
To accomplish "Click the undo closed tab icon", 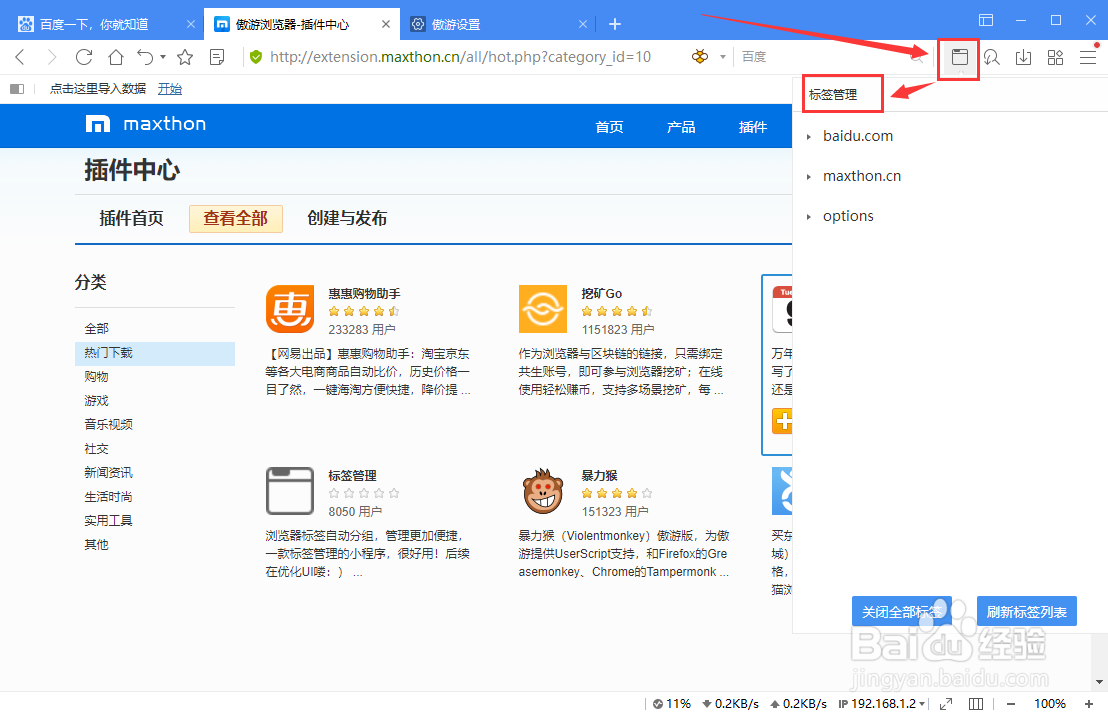I will click(x=145, y=57).
